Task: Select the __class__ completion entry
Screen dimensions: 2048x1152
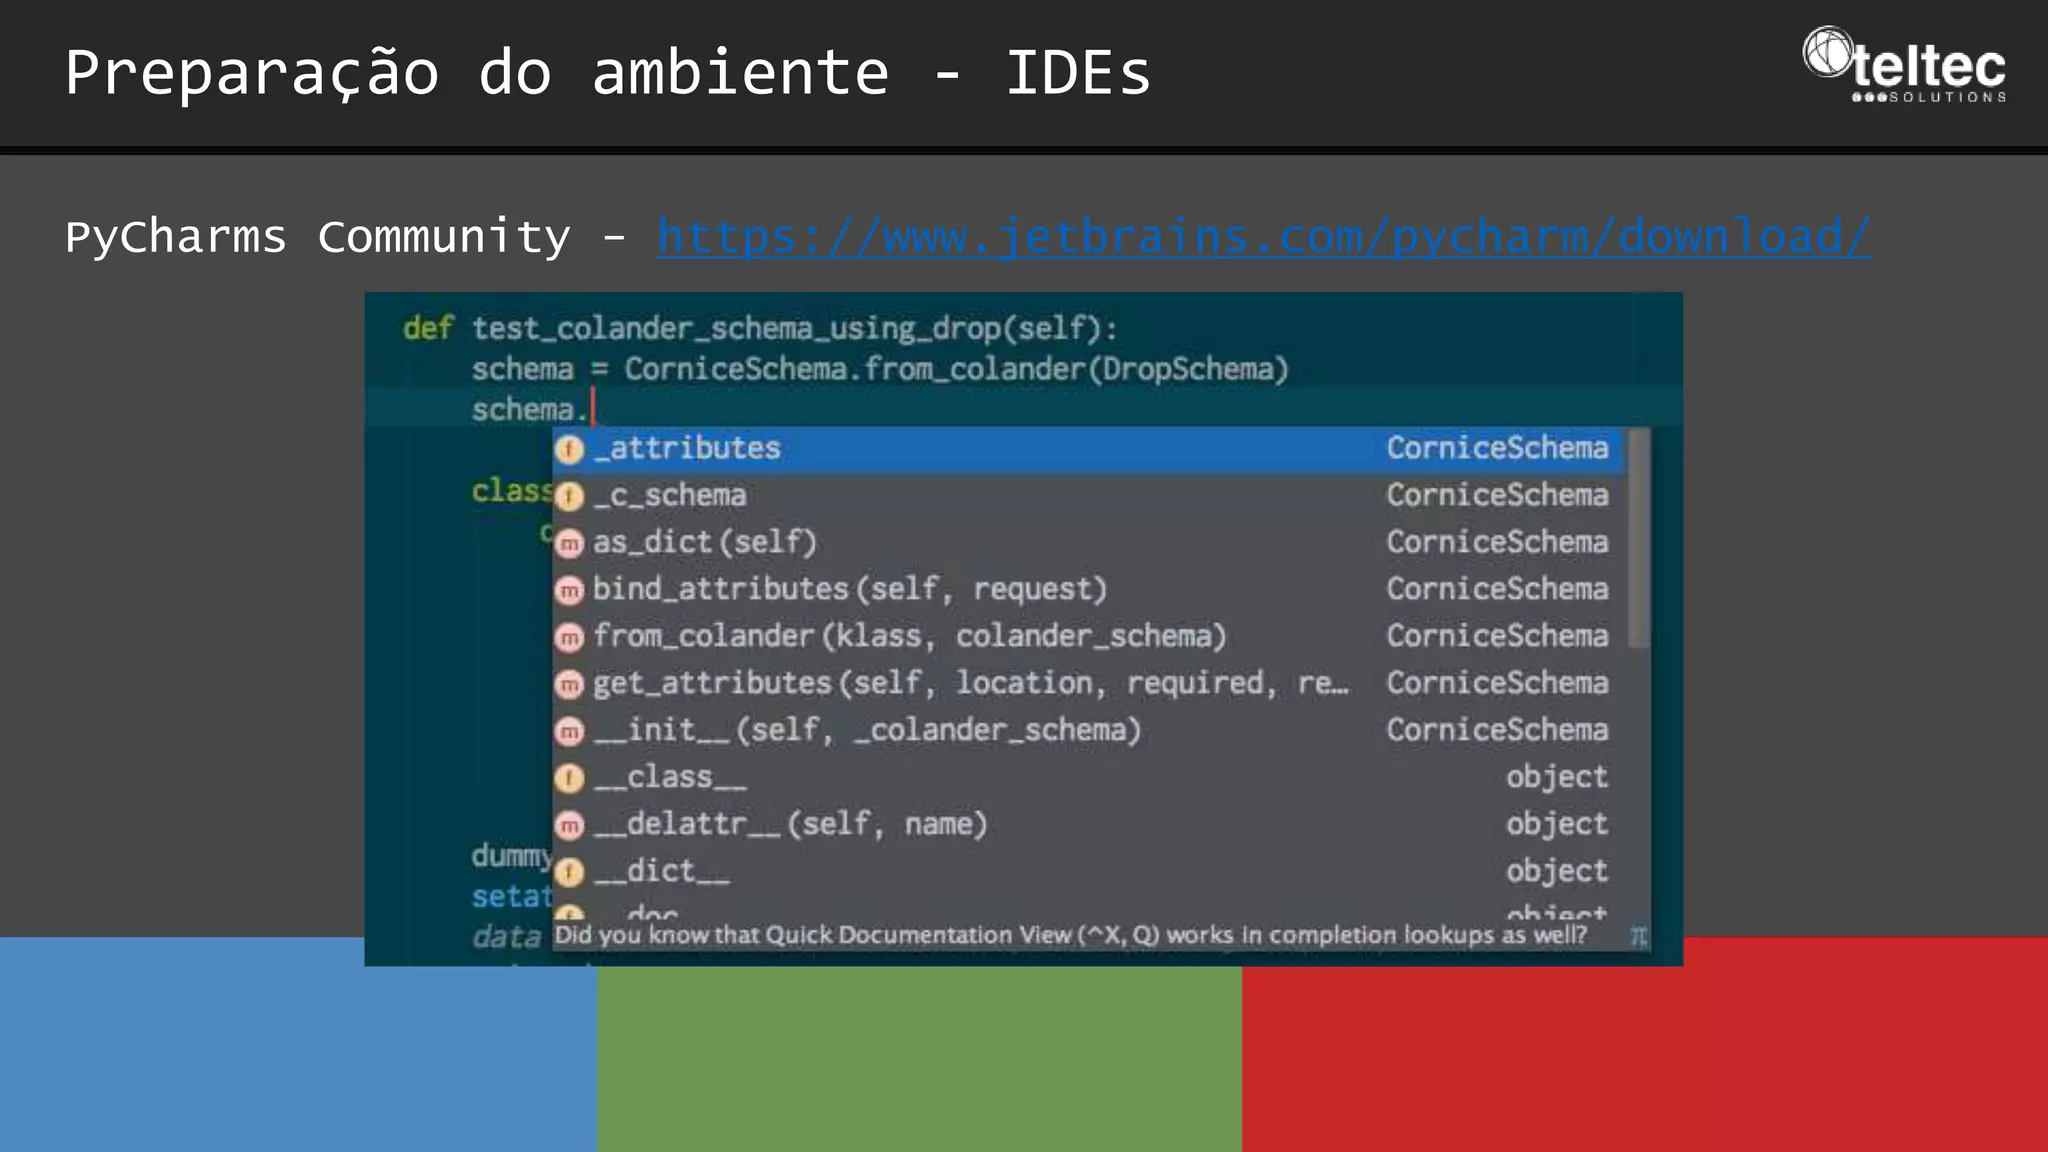Action: 1088,778
